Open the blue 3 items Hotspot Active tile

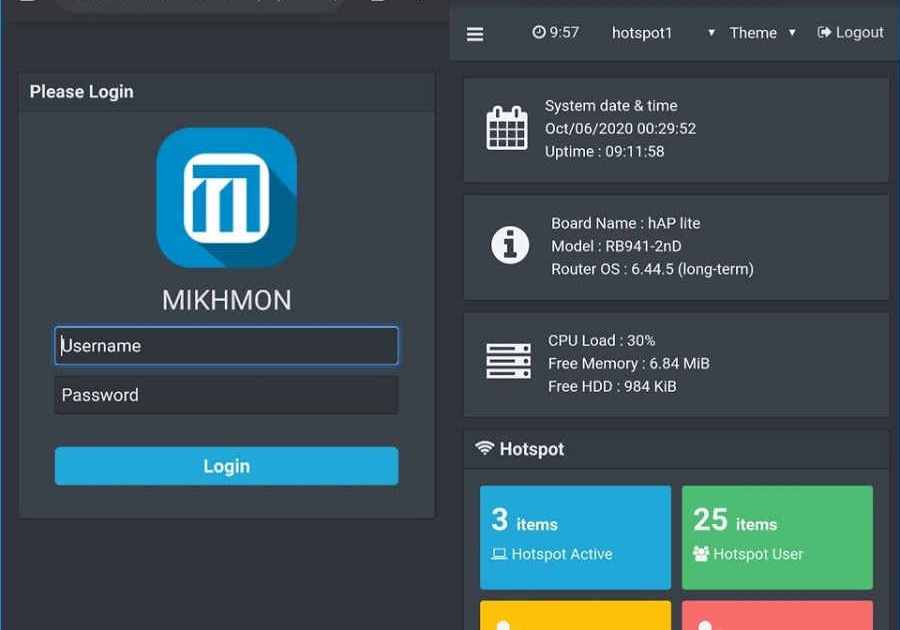(x=575, y=537)
